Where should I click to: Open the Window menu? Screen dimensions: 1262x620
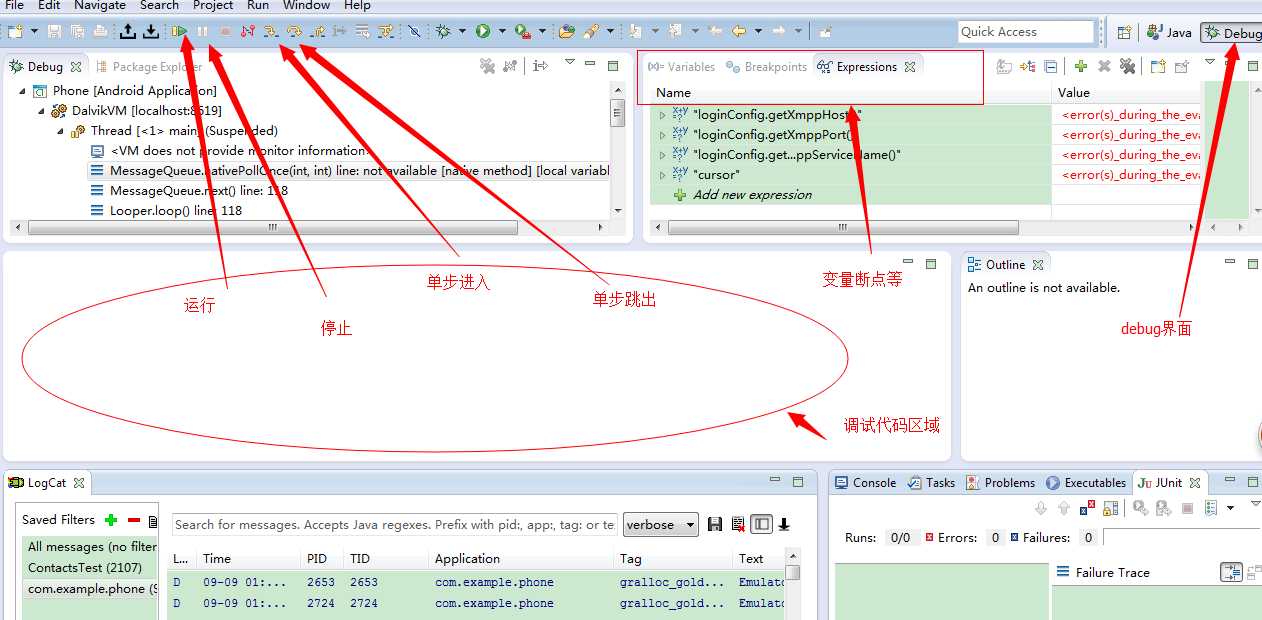click(x=307, y=6)
